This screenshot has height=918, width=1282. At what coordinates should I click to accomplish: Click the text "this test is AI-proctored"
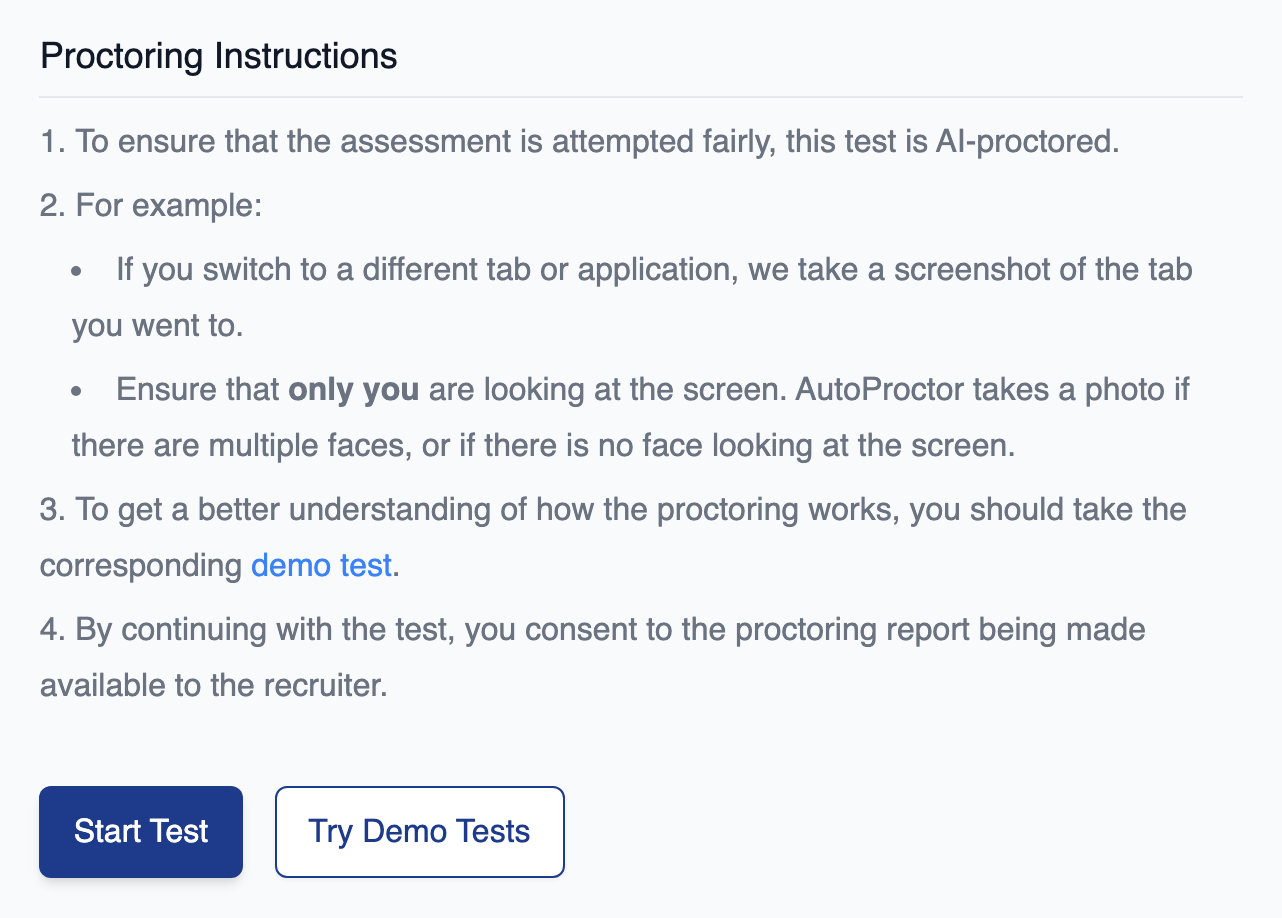(951, 142)
